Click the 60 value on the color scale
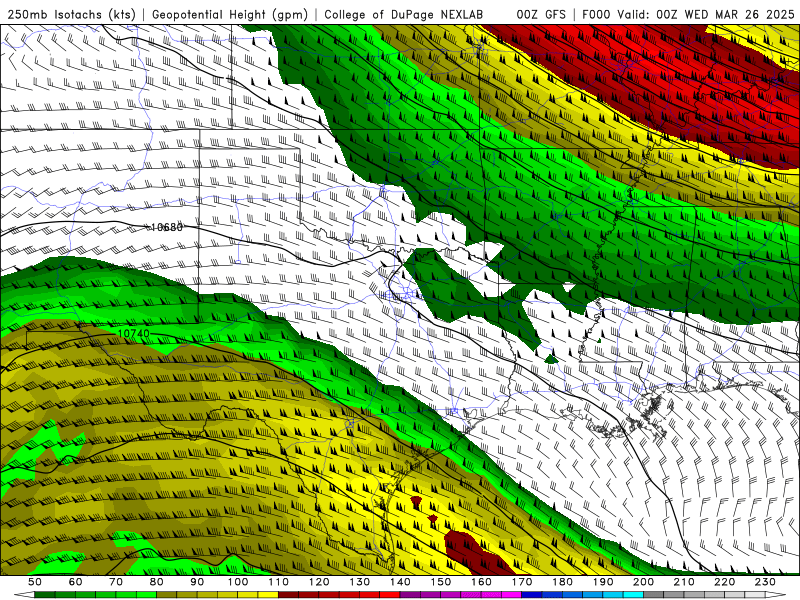The width and height of the screenshot is (800, 600). click(76, 582)
